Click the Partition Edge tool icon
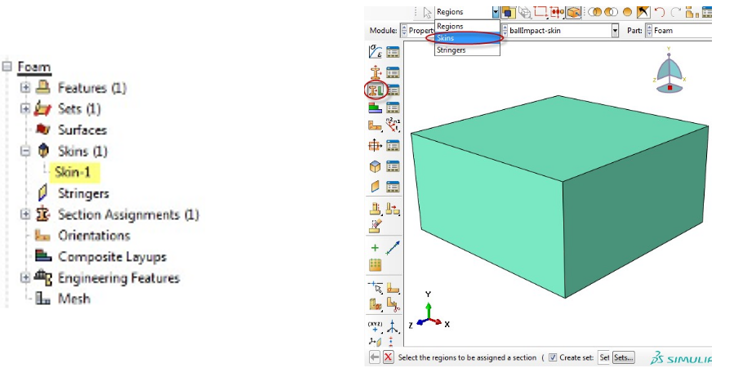The width and height of the screenshot is (730, 376). click(x=375, y=288)
